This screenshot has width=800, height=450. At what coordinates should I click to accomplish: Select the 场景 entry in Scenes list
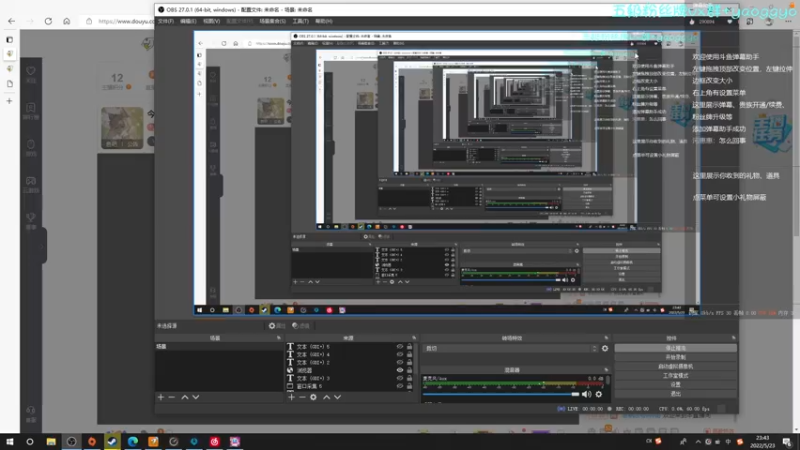pos(219,346)
